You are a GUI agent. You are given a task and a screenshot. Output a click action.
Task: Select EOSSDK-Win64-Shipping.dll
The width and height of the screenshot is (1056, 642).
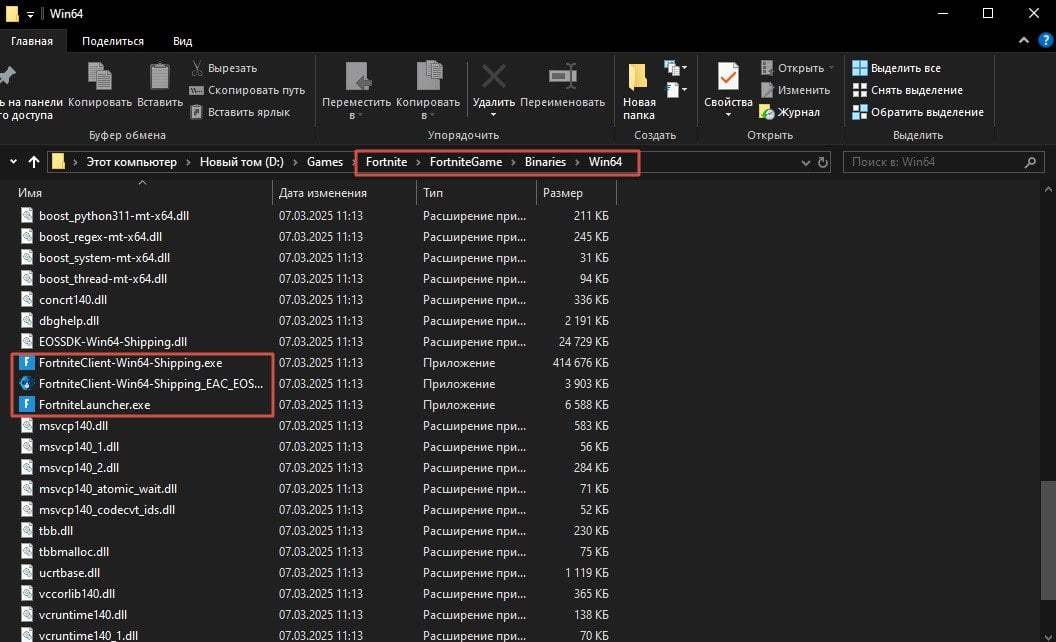pos(113,342)
